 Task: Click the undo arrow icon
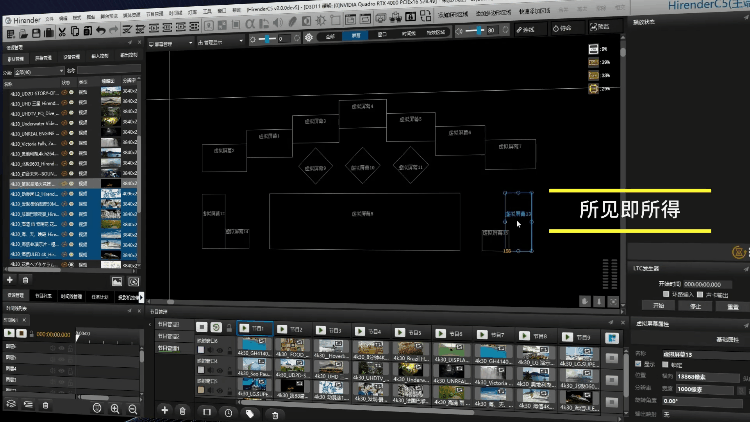[x=100, y=31]
